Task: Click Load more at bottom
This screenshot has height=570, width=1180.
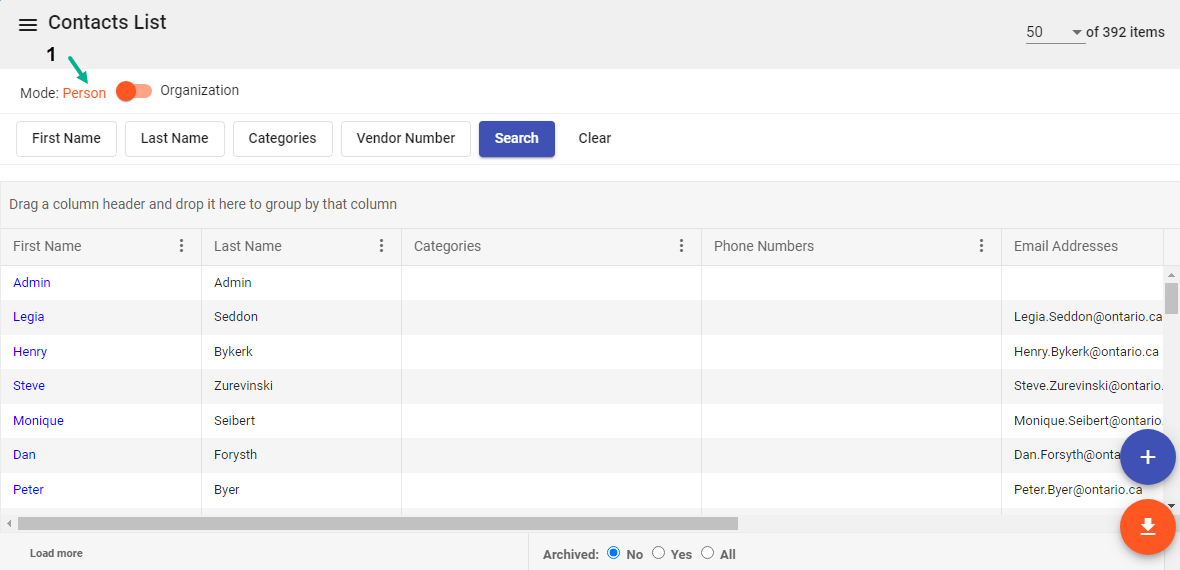Action: pyautogui.click(x=56, y=553)
